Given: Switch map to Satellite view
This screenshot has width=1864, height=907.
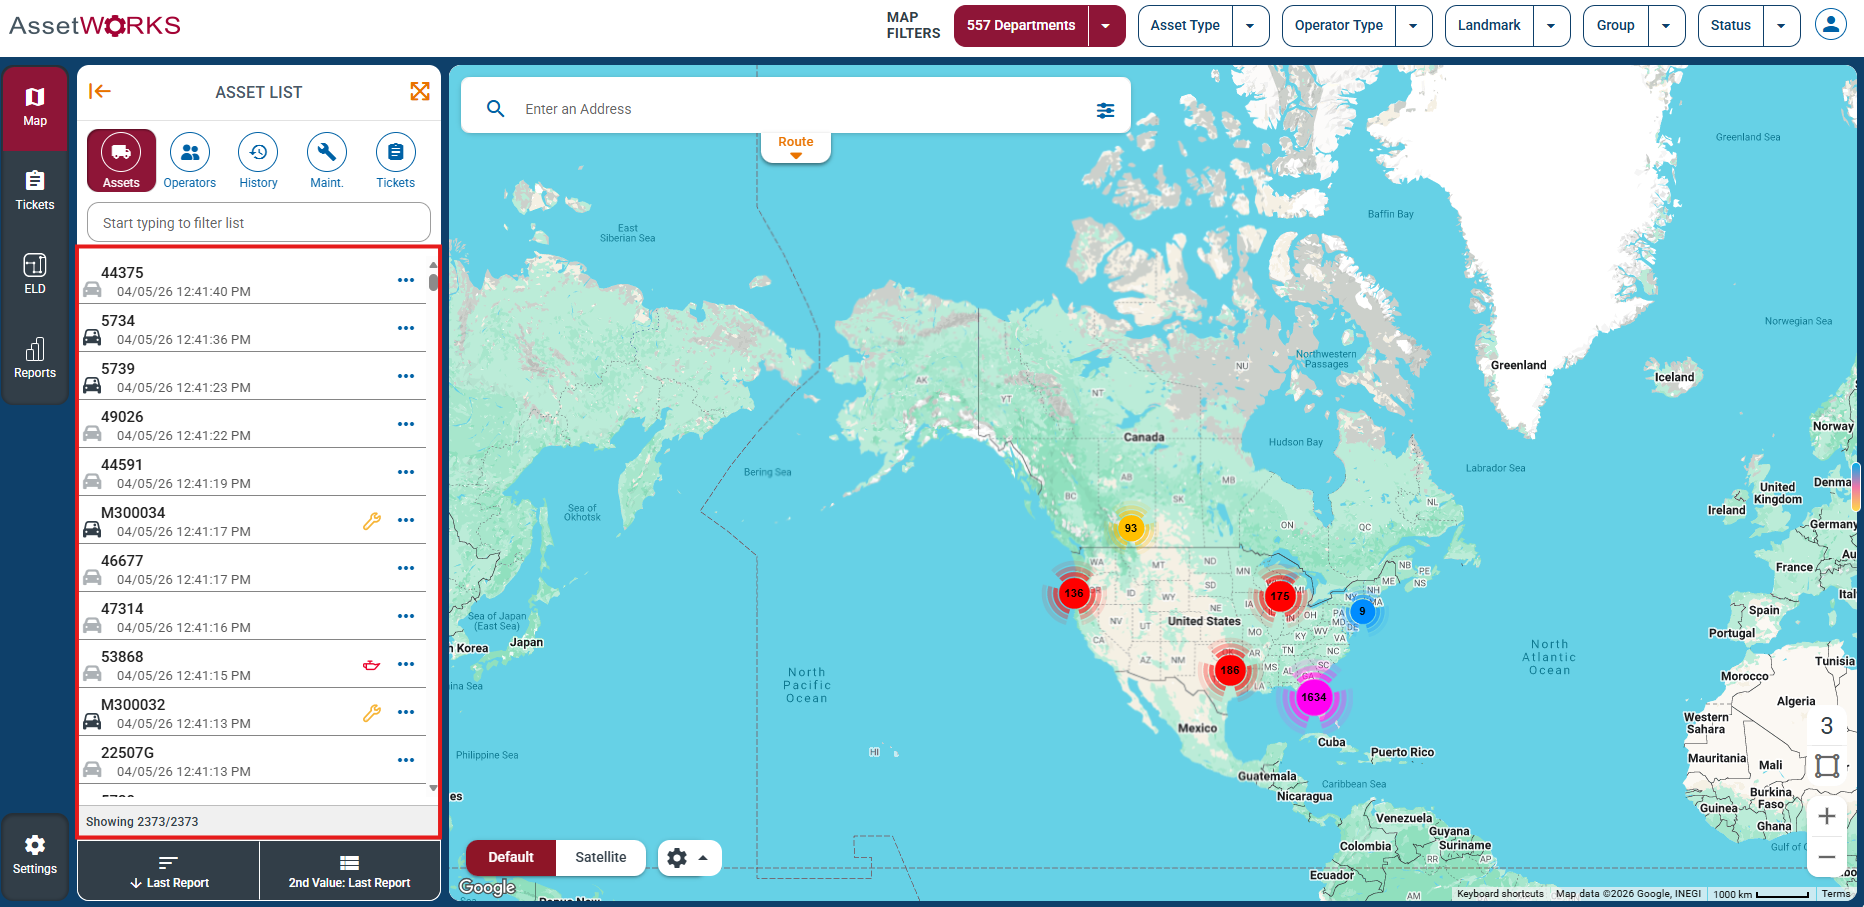Looking at the screenshot, I should (601, 857).
